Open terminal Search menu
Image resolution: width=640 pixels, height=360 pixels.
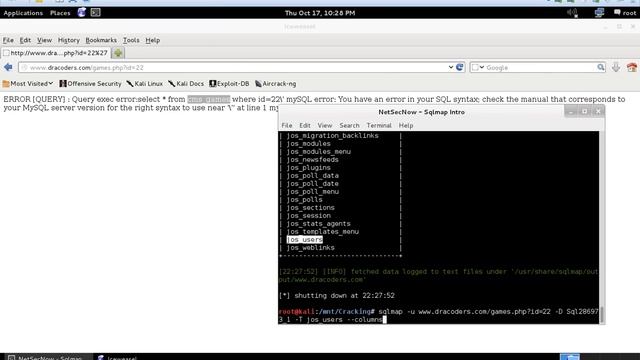349,125
